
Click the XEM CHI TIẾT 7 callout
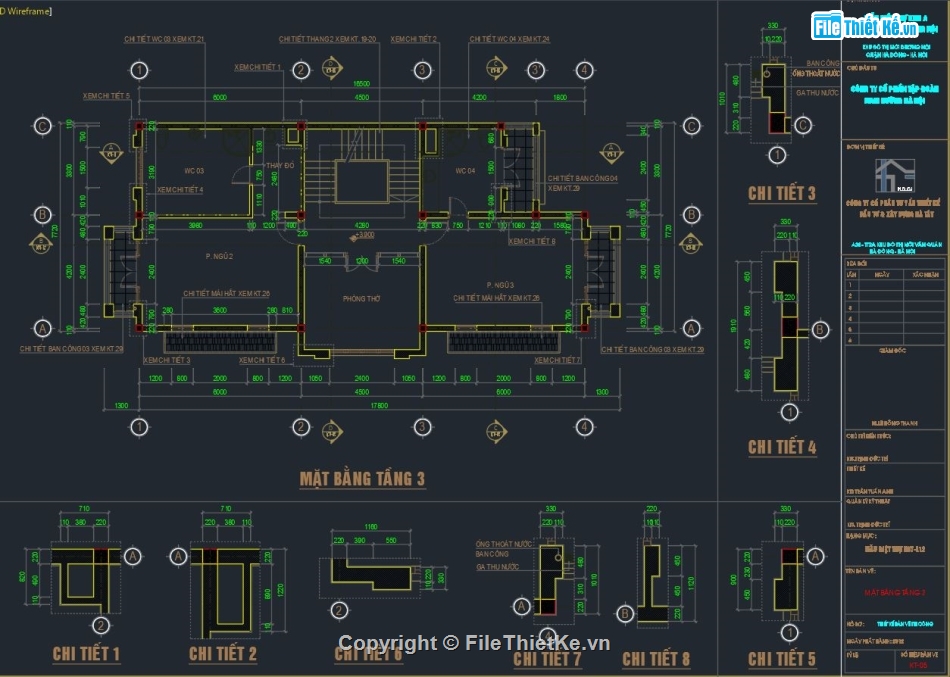click(x=557, y=360)
